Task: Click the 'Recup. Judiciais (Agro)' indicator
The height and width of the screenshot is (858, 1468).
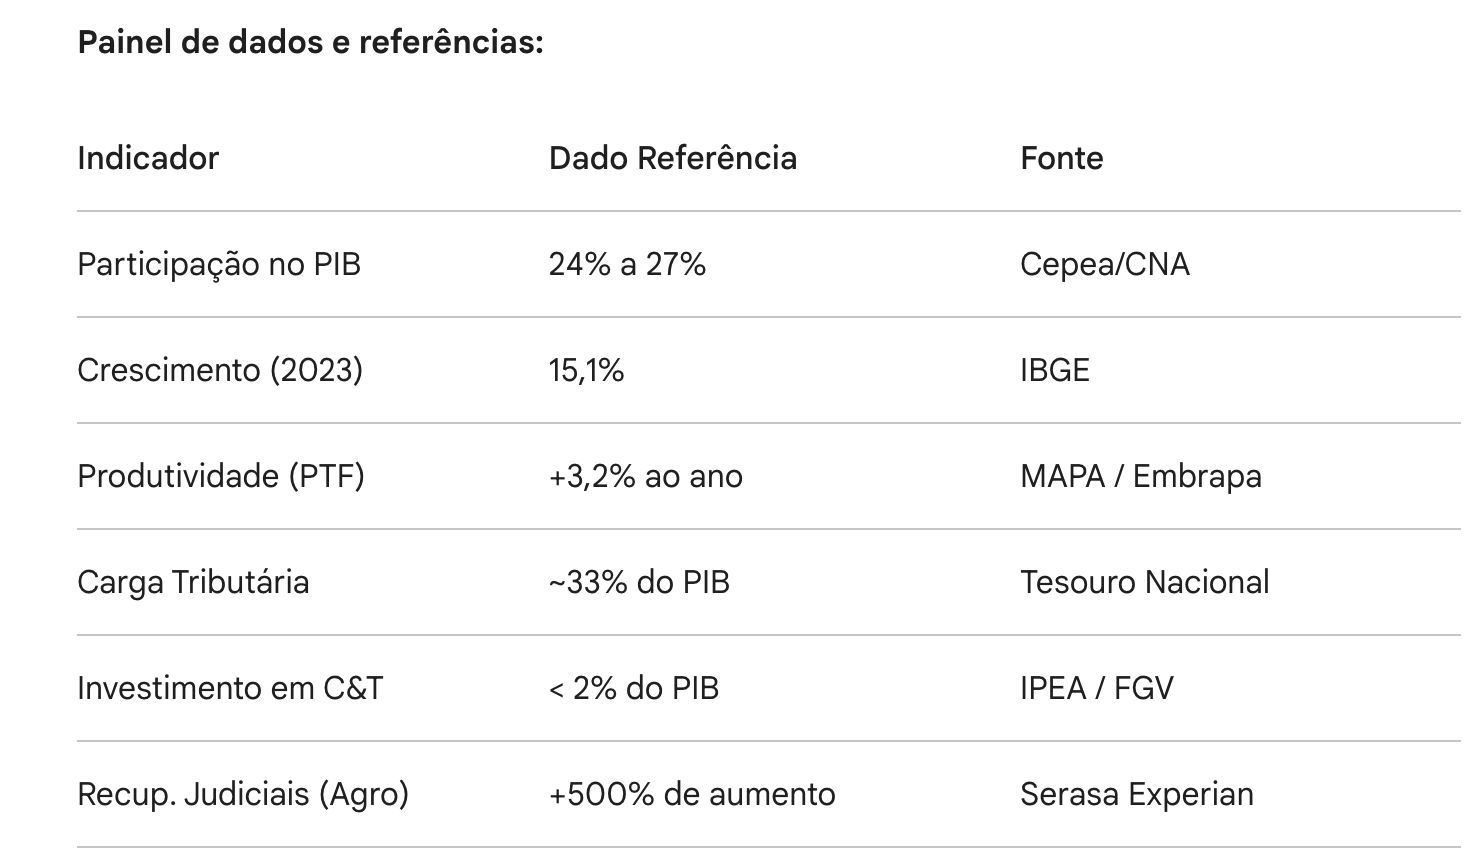Action: pos(243,794)
